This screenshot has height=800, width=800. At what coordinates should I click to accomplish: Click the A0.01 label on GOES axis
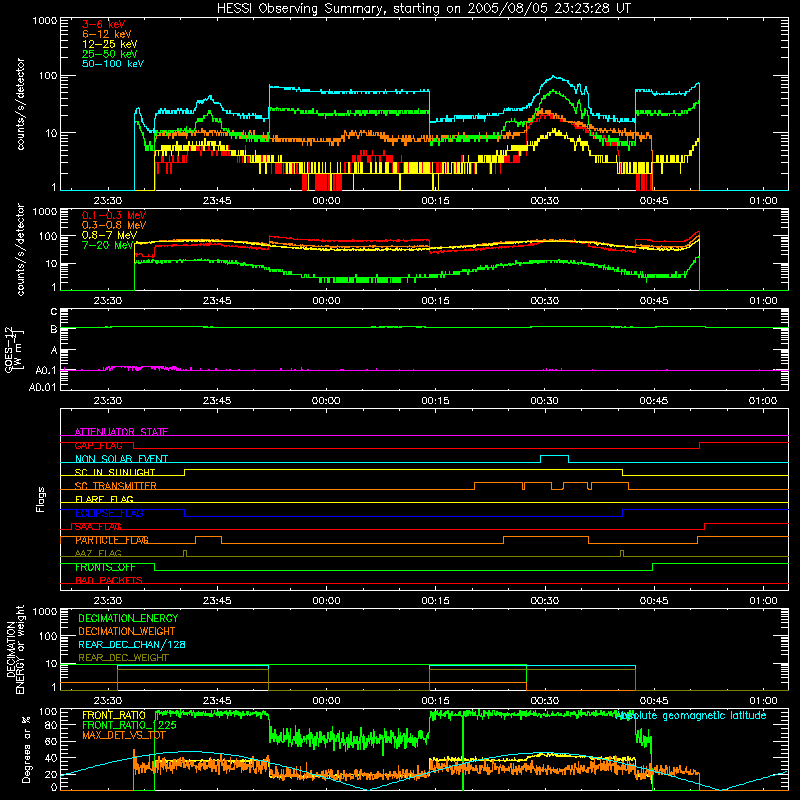(42, 387)
